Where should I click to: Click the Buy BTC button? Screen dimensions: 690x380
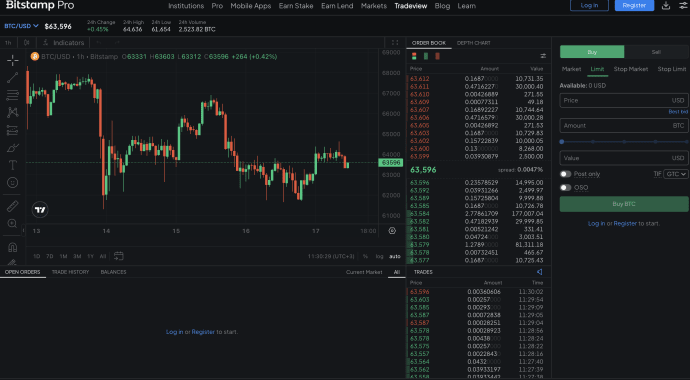pyautogui.click(x=624, y=204)
